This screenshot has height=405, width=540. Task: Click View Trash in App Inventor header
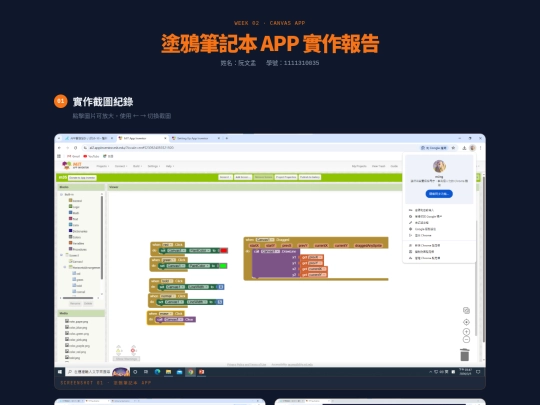(x=378, y=166)
